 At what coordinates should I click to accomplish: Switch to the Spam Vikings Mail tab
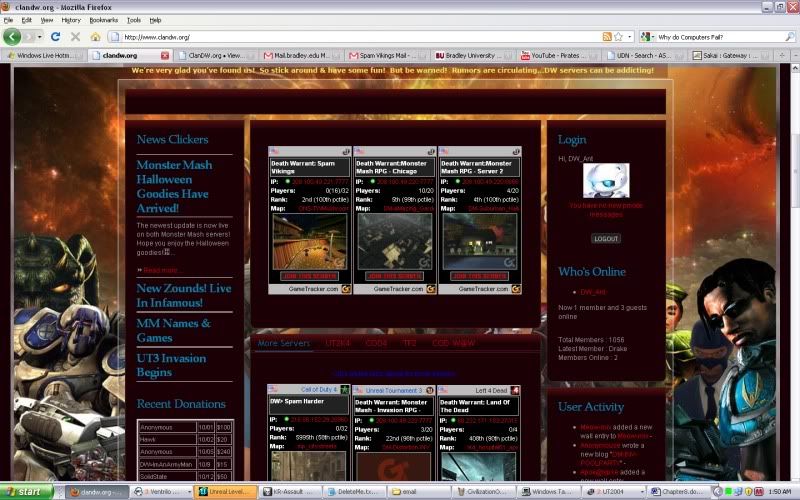(x=386, y=55)
